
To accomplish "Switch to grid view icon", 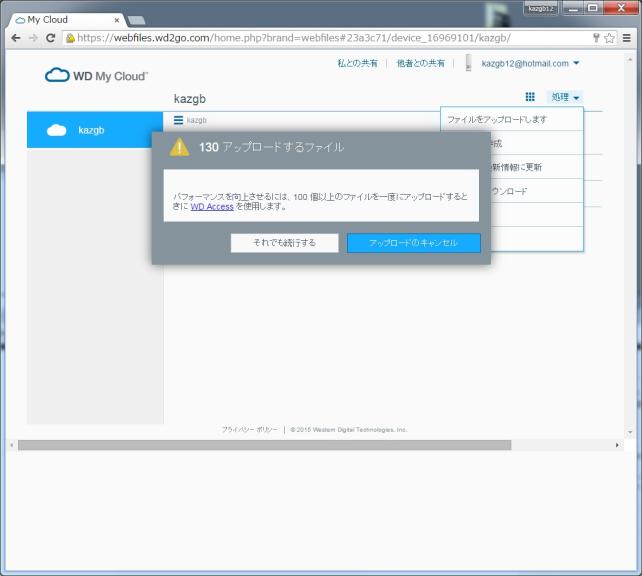I will [530, 97].
